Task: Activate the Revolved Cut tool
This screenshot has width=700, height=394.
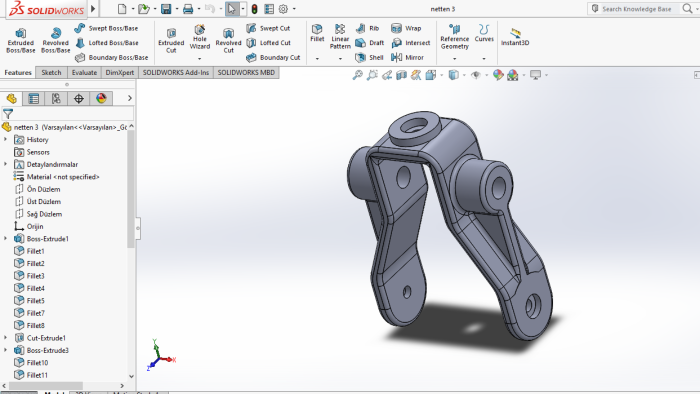Action: point(228,41)
